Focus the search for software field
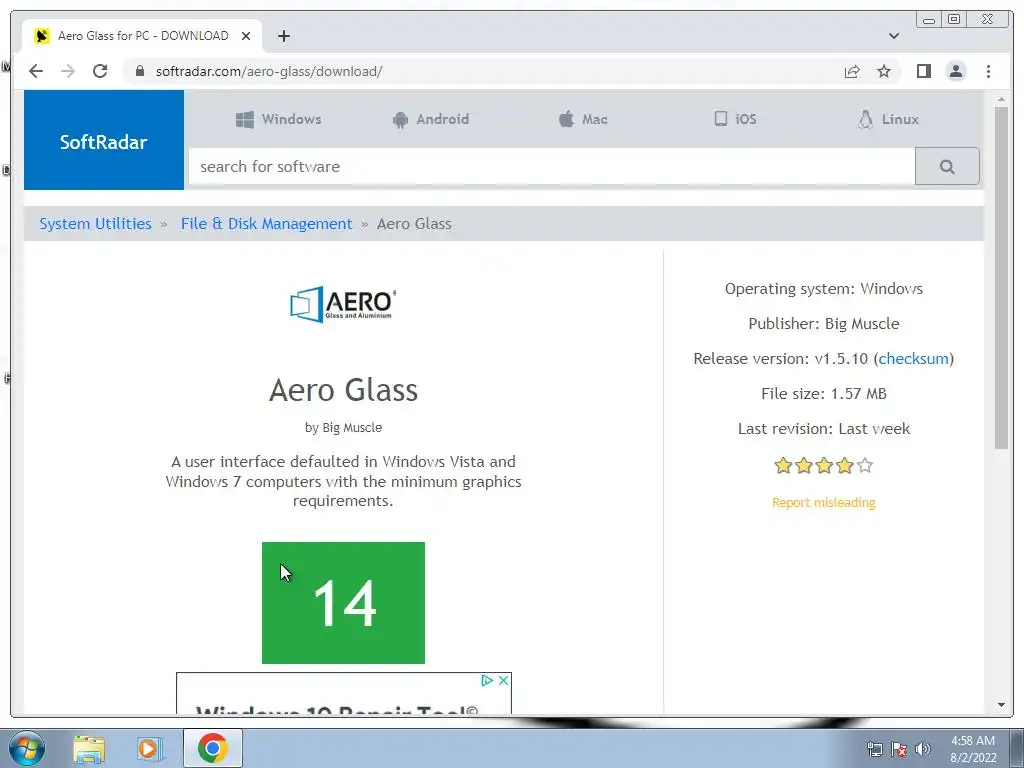The height and width of the screenshot is (768, 1024). [552, 167]
